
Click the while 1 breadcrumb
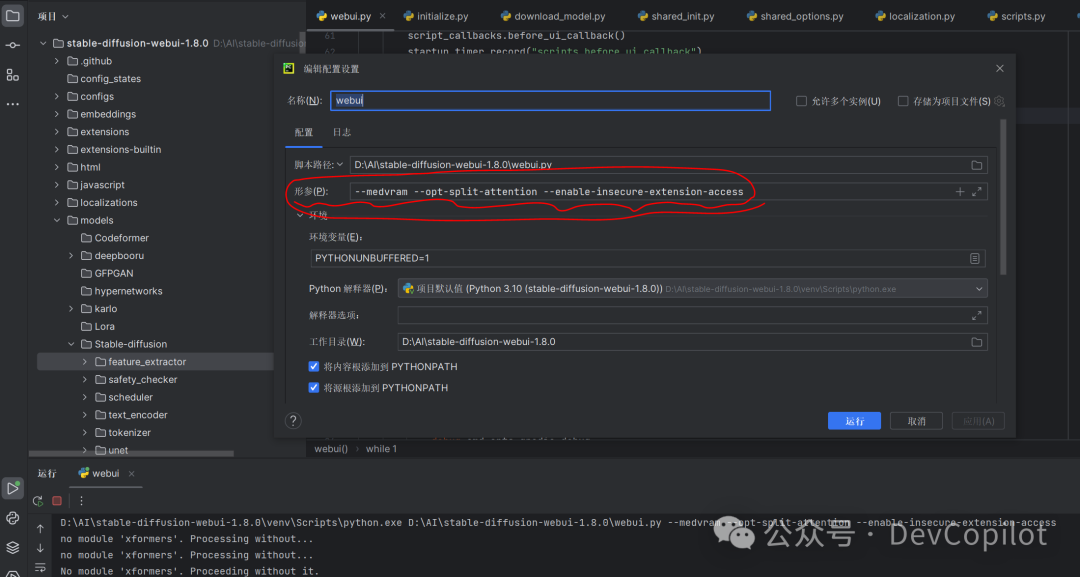tap(381, 449)
